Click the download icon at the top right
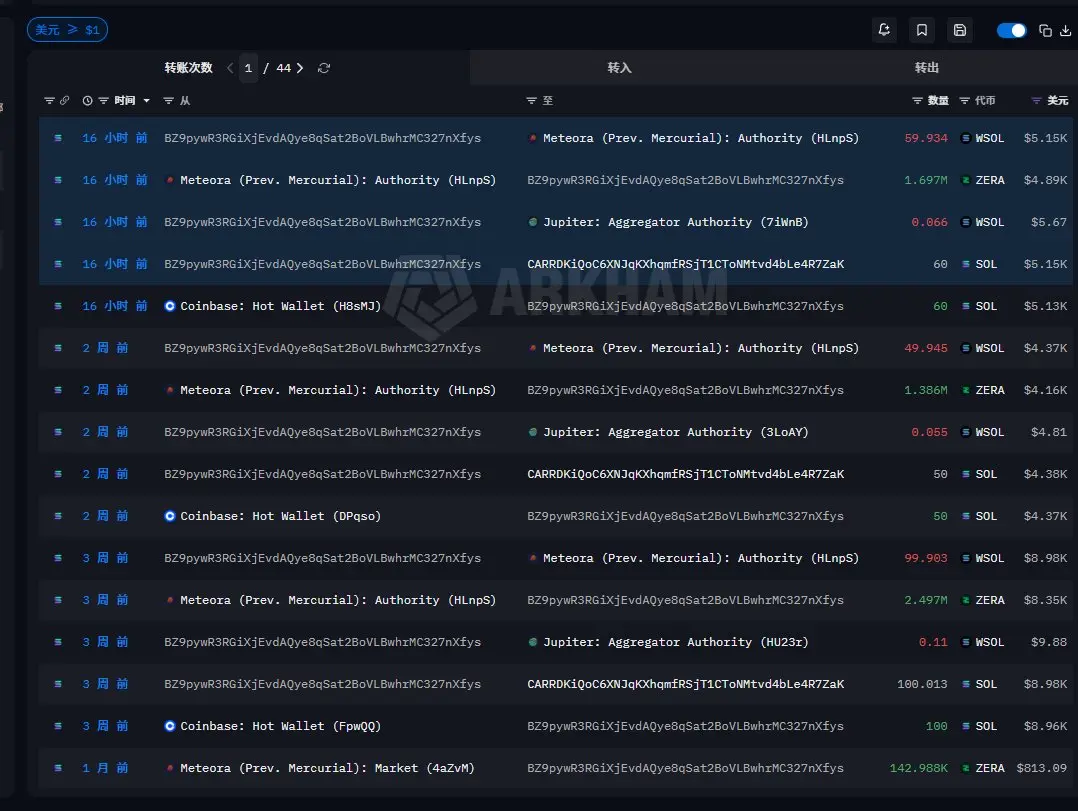Screen dimensions: 1078x811 (1065, 30)
